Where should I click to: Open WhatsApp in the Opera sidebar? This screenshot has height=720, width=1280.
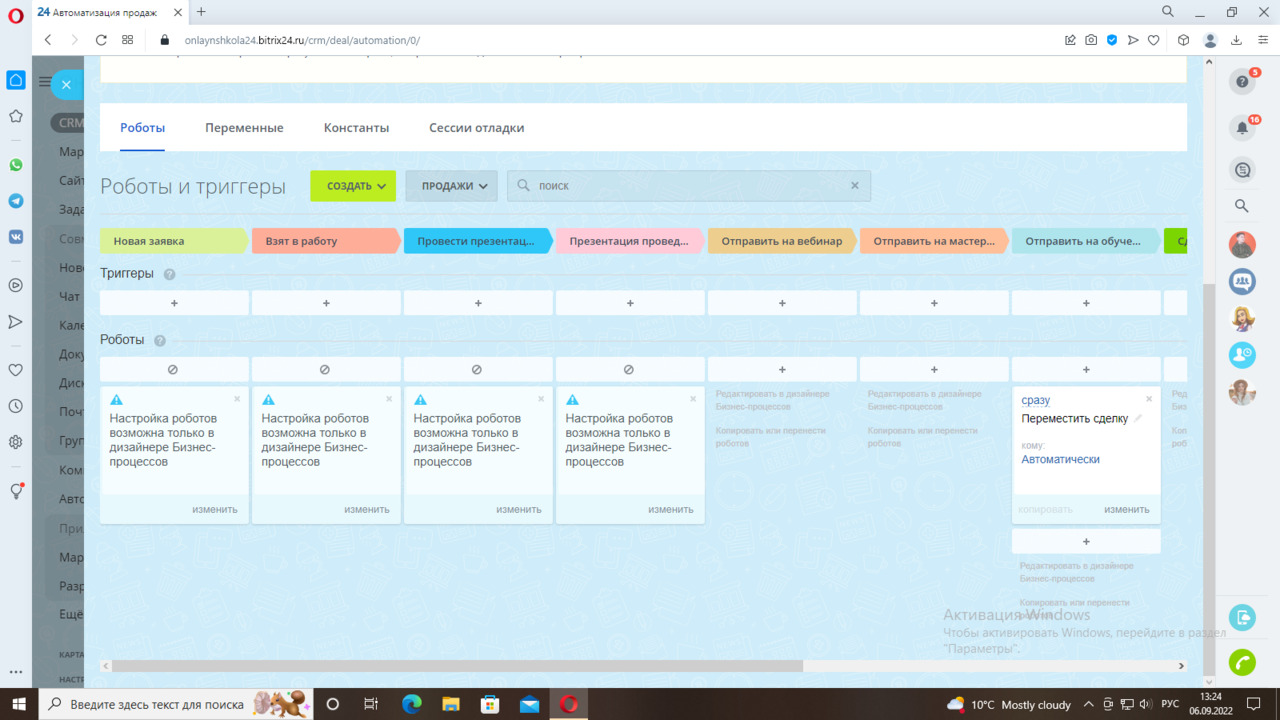click(x=16, y=165)
